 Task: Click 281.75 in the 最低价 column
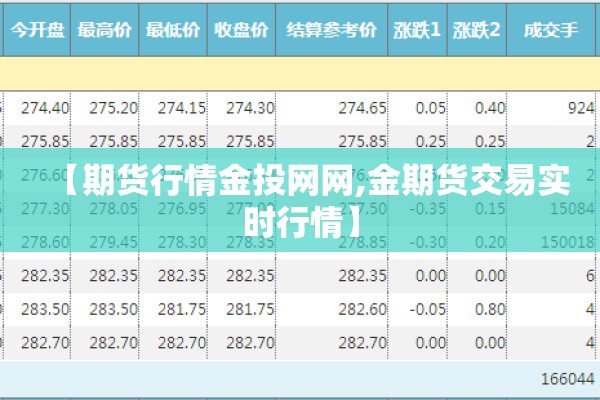click(182, 309)
